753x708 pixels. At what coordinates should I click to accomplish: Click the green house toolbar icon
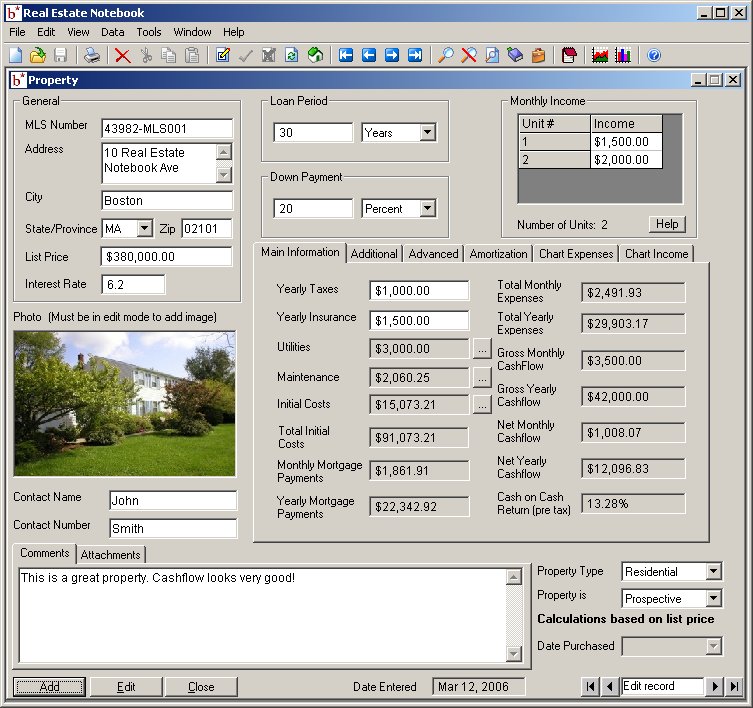click(x=315, y=56)
